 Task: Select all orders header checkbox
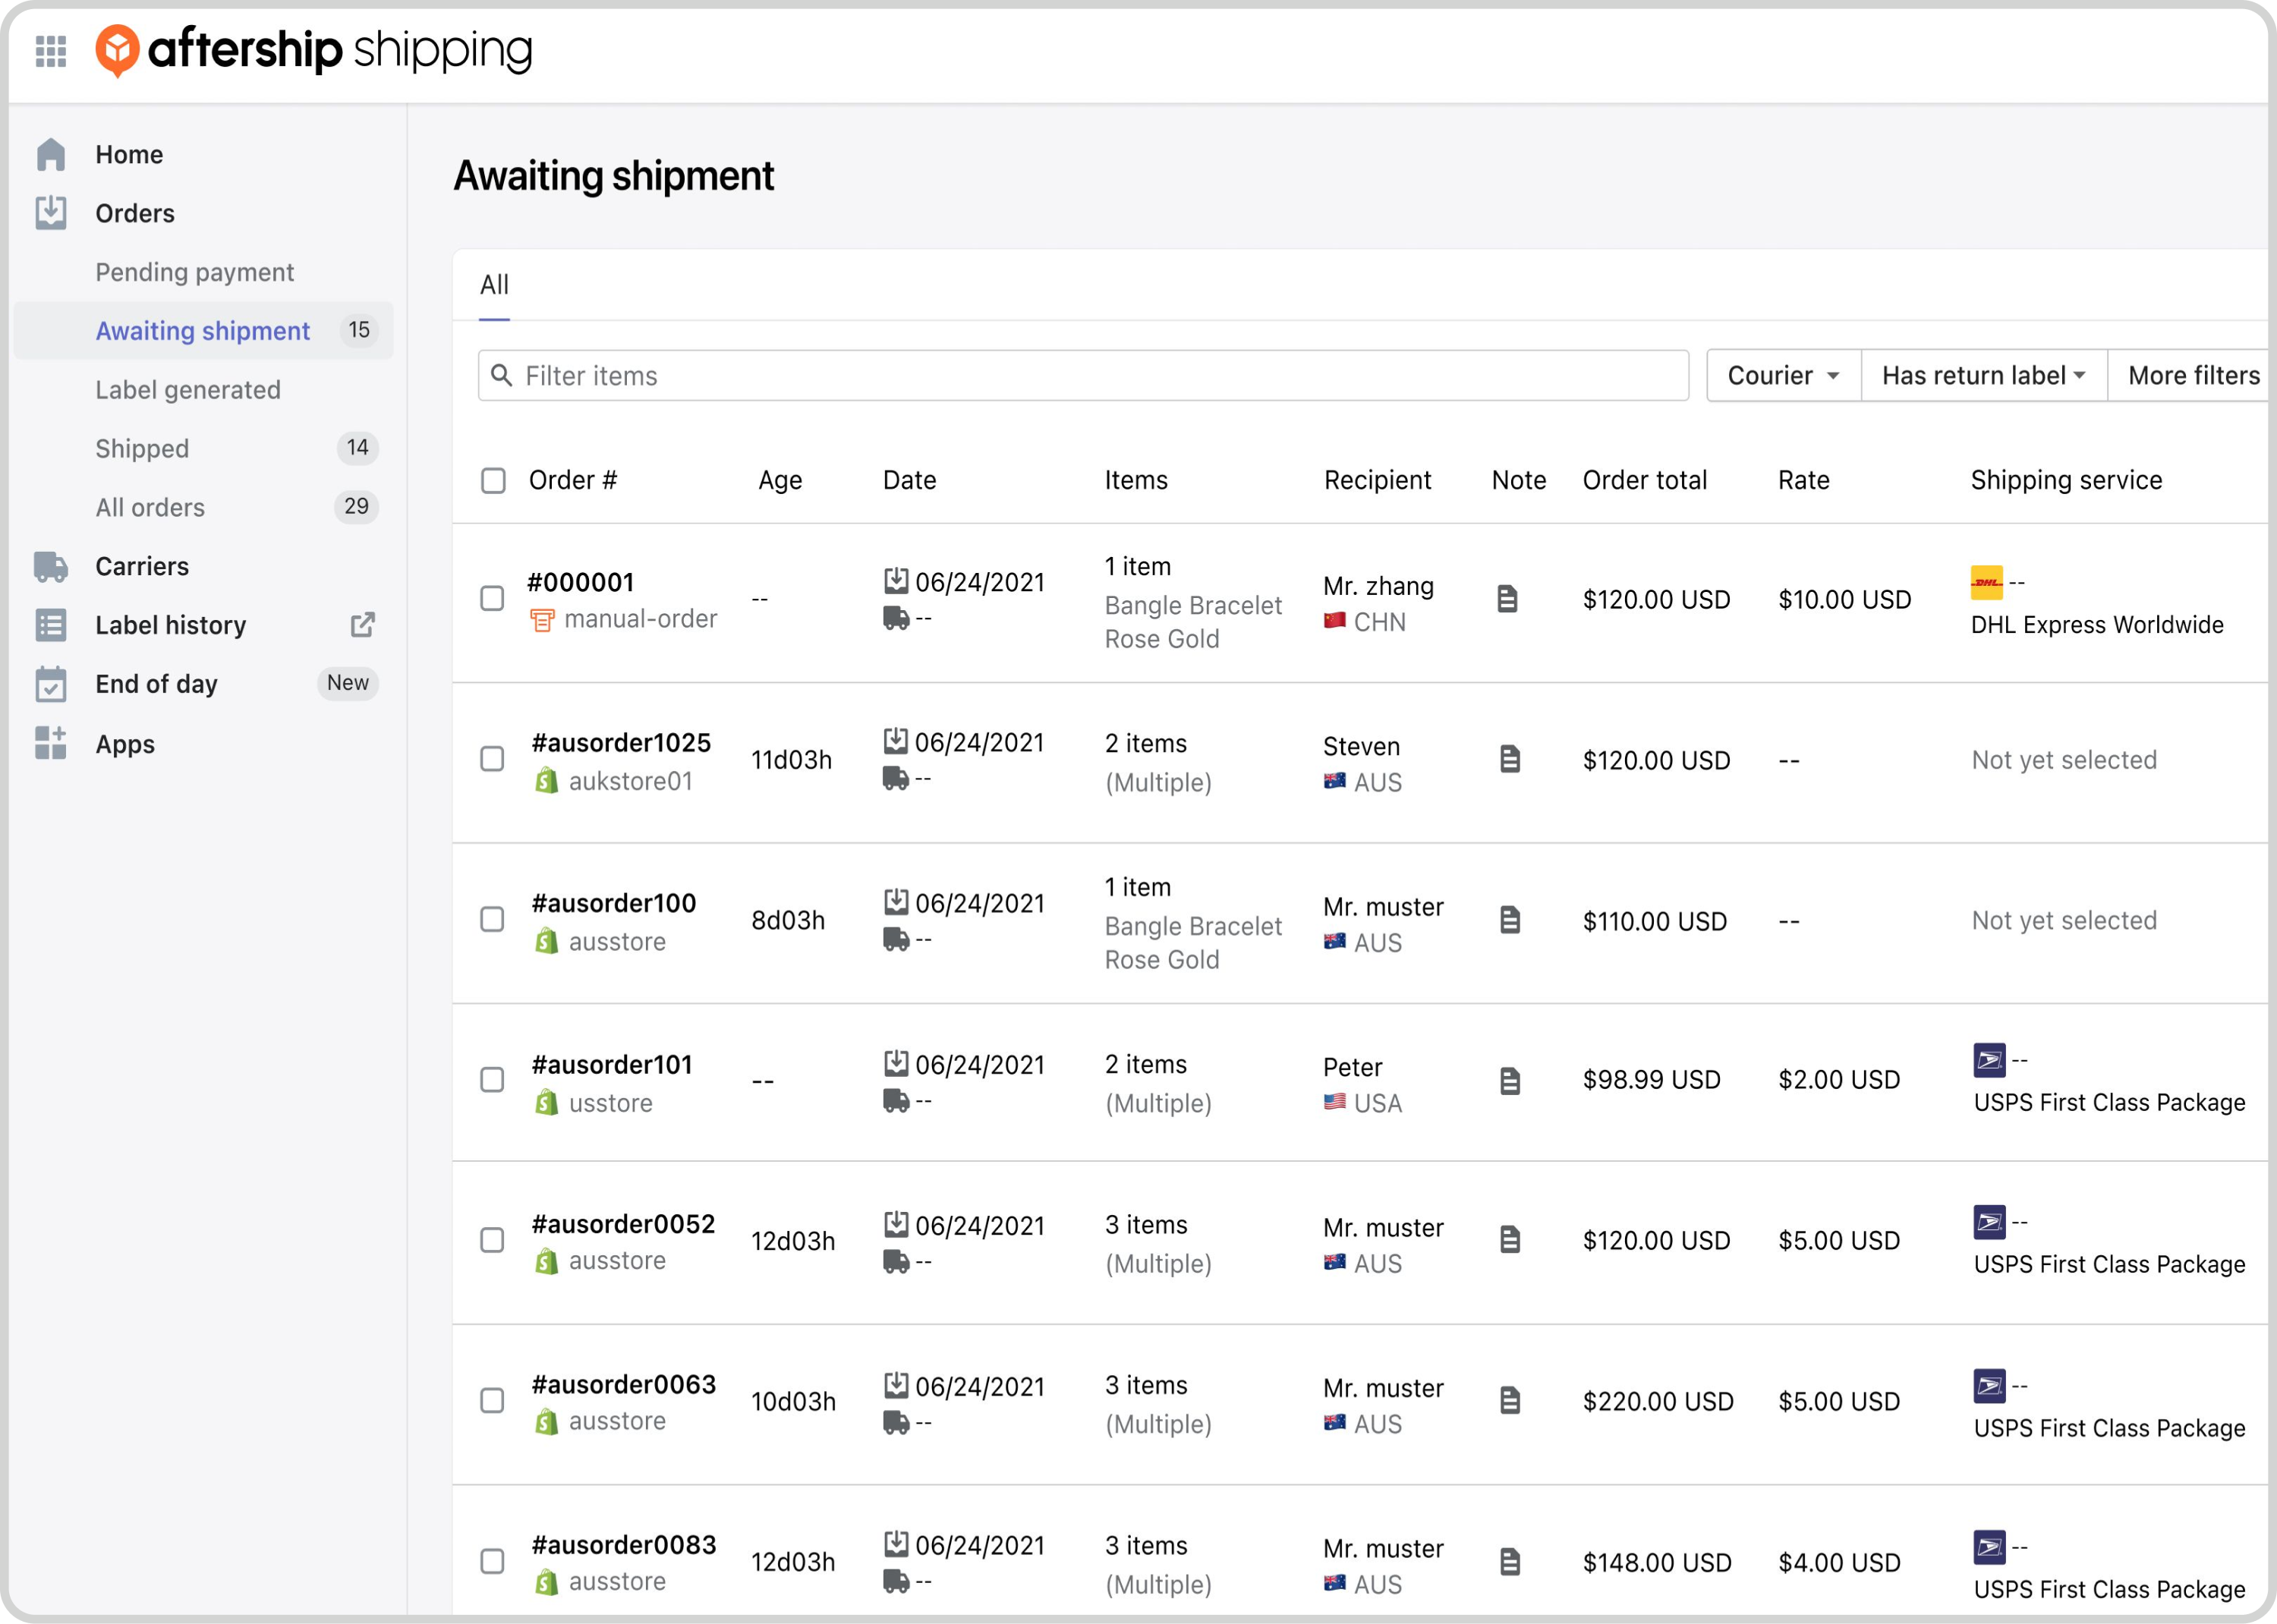[493, 480]
